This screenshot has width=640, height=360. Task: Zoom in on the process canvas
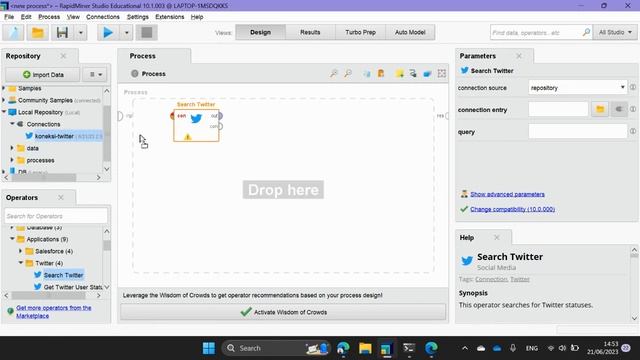(x=334, y=73)
